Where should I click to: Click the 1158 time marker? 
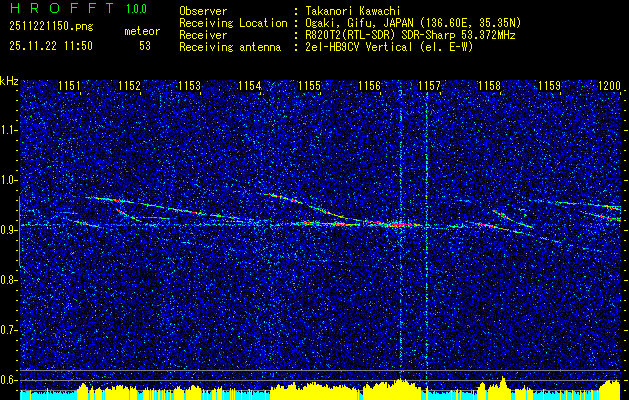(x=489, y=86)
